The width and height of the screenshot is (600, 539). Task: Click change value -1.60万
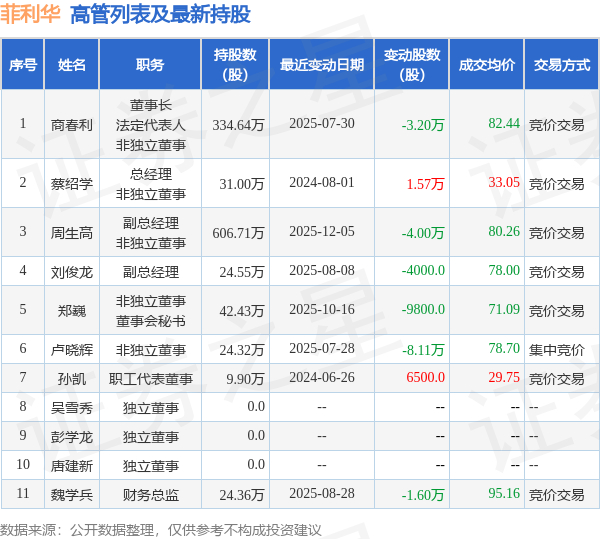(423, 495)
